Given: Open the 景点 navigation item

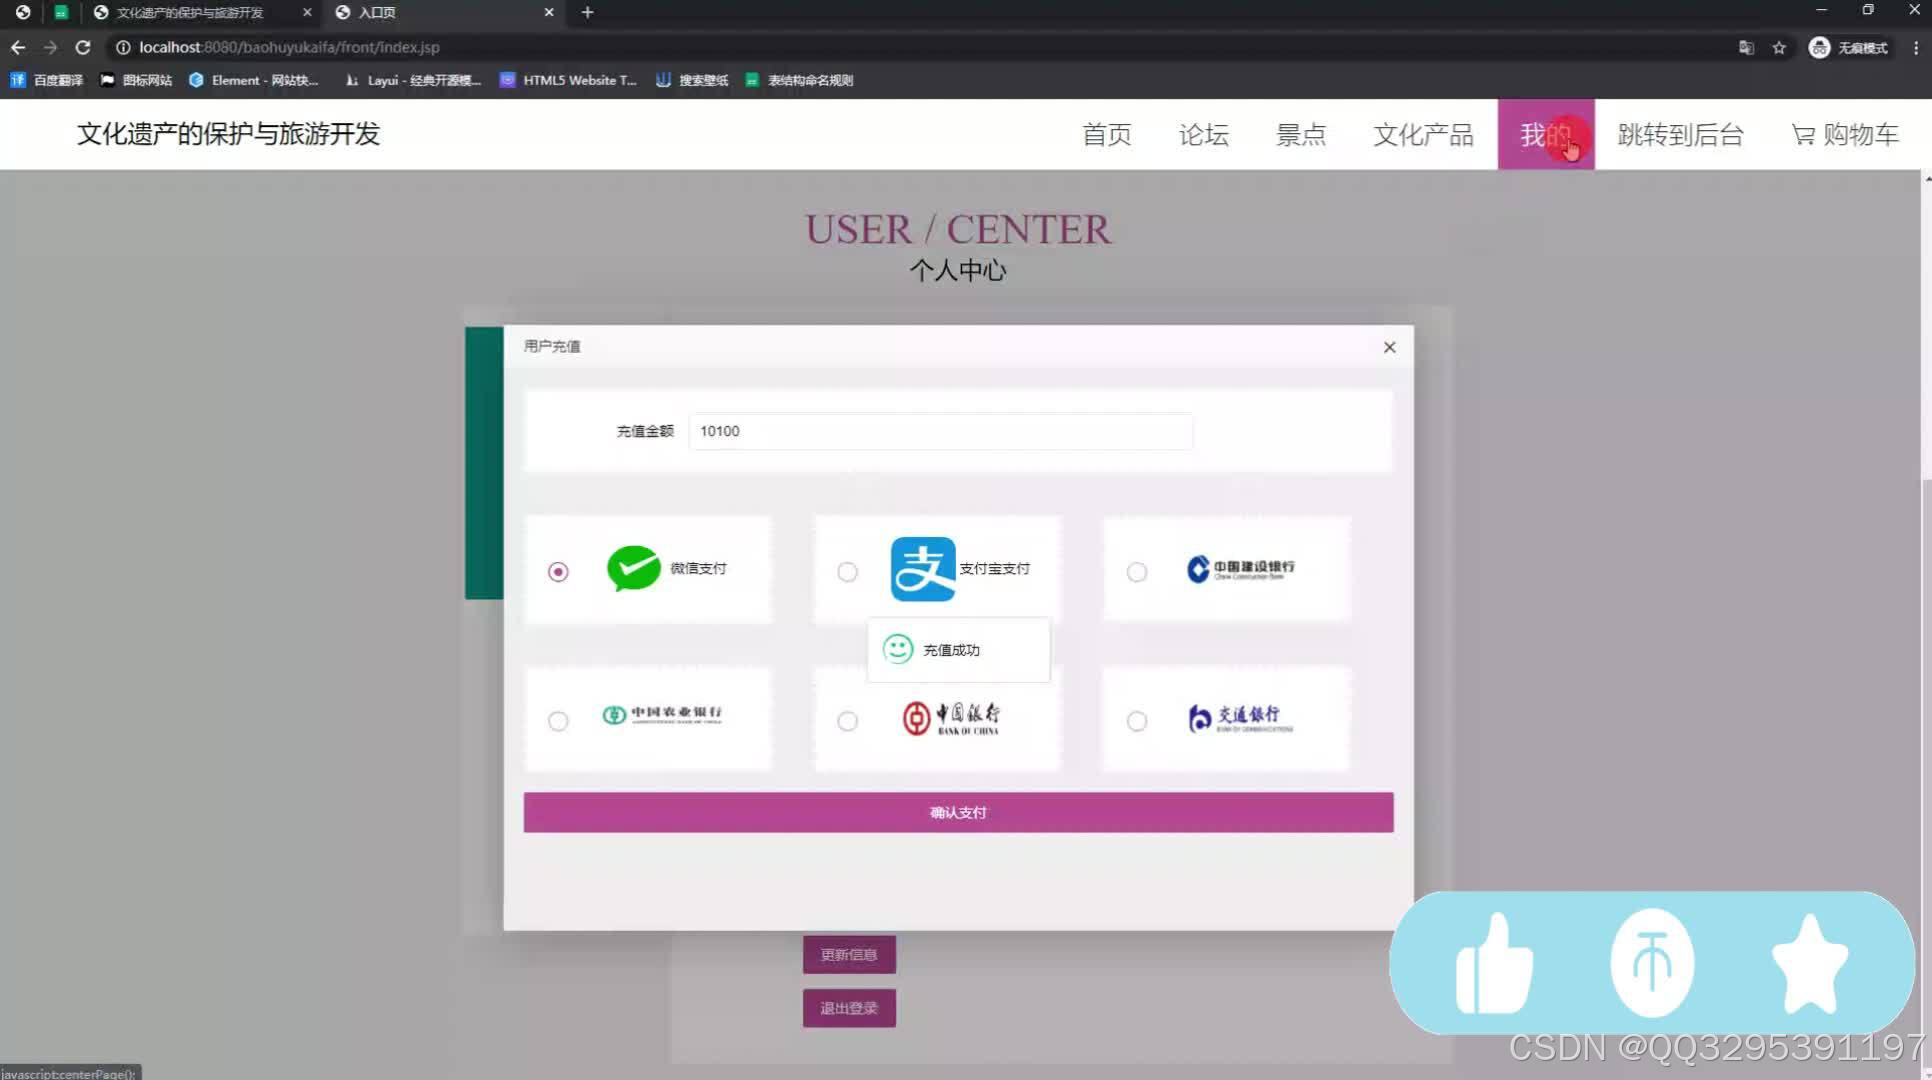Looking at the screenshot, I should [x=1300, y=134].
